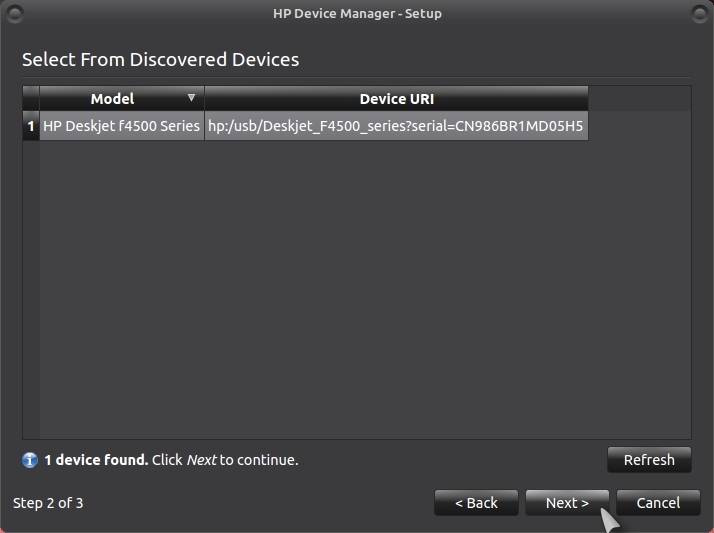
Task: Click the top-left window corner button
Action: pyautogui.click(x=15, y=14)
